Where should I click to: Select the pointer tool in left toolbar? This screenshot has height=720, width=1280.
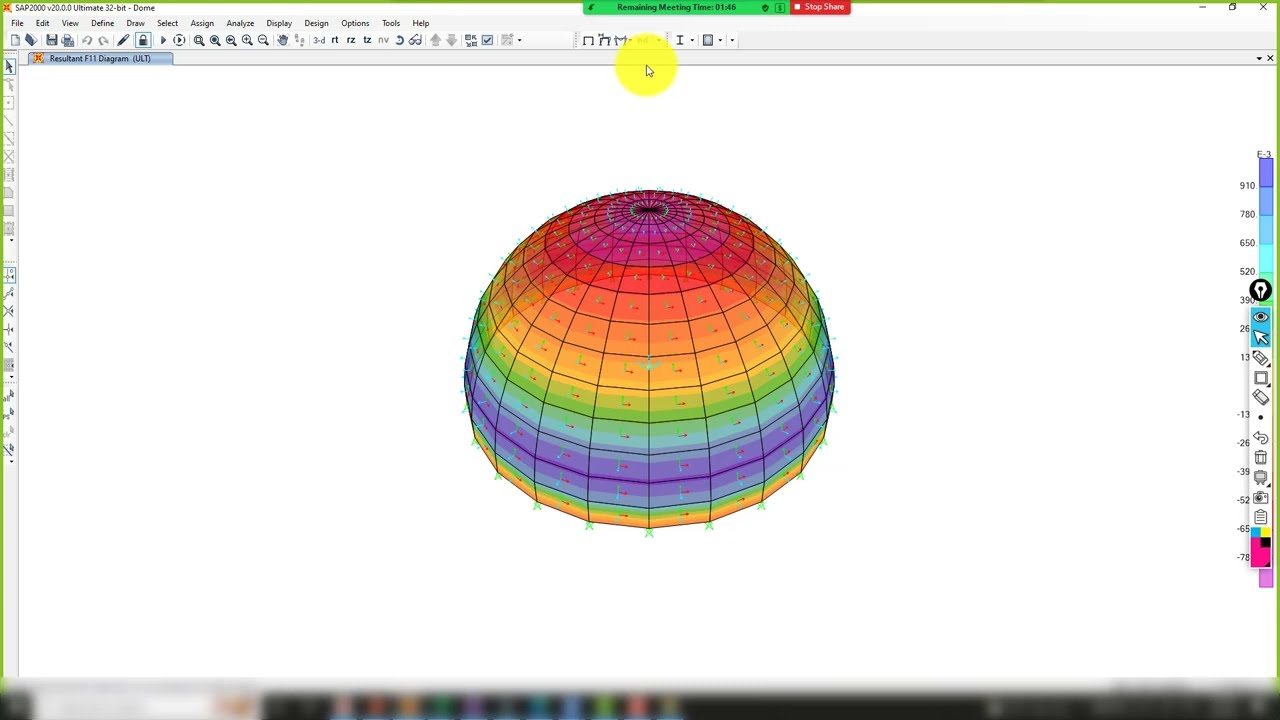click(x=9, y=66)
